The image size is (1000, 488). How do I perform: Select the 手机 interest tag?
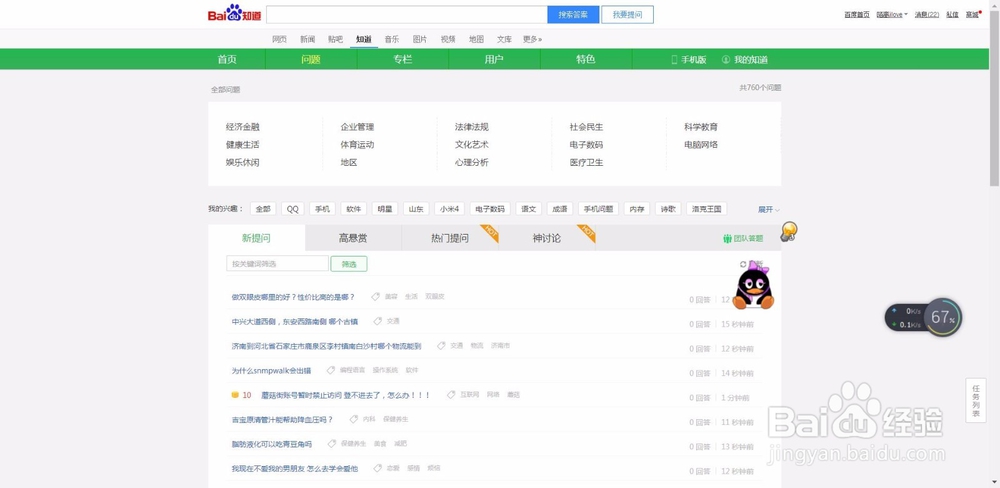pos(323,209)
